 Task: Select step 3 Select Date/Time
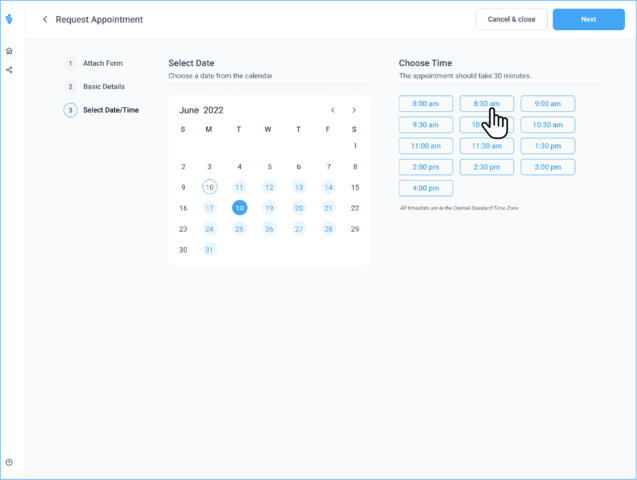tap(110, 110)
